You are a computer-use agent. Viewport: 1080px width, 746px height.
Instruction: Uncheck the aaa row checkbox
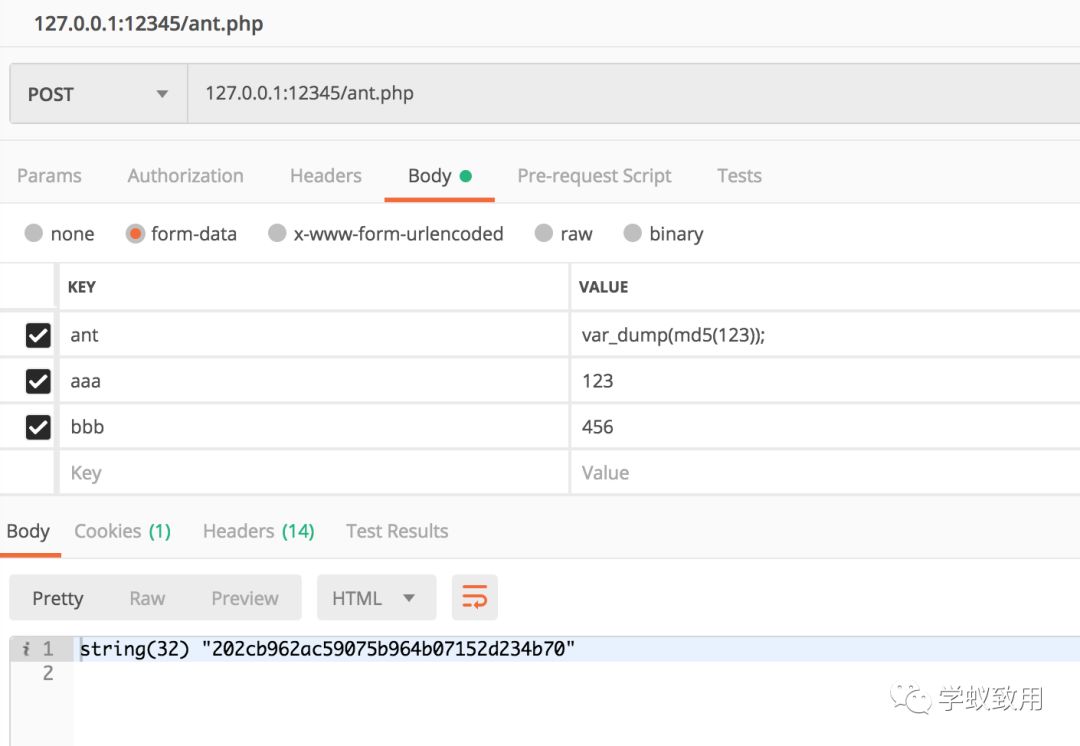click(38, 381)
